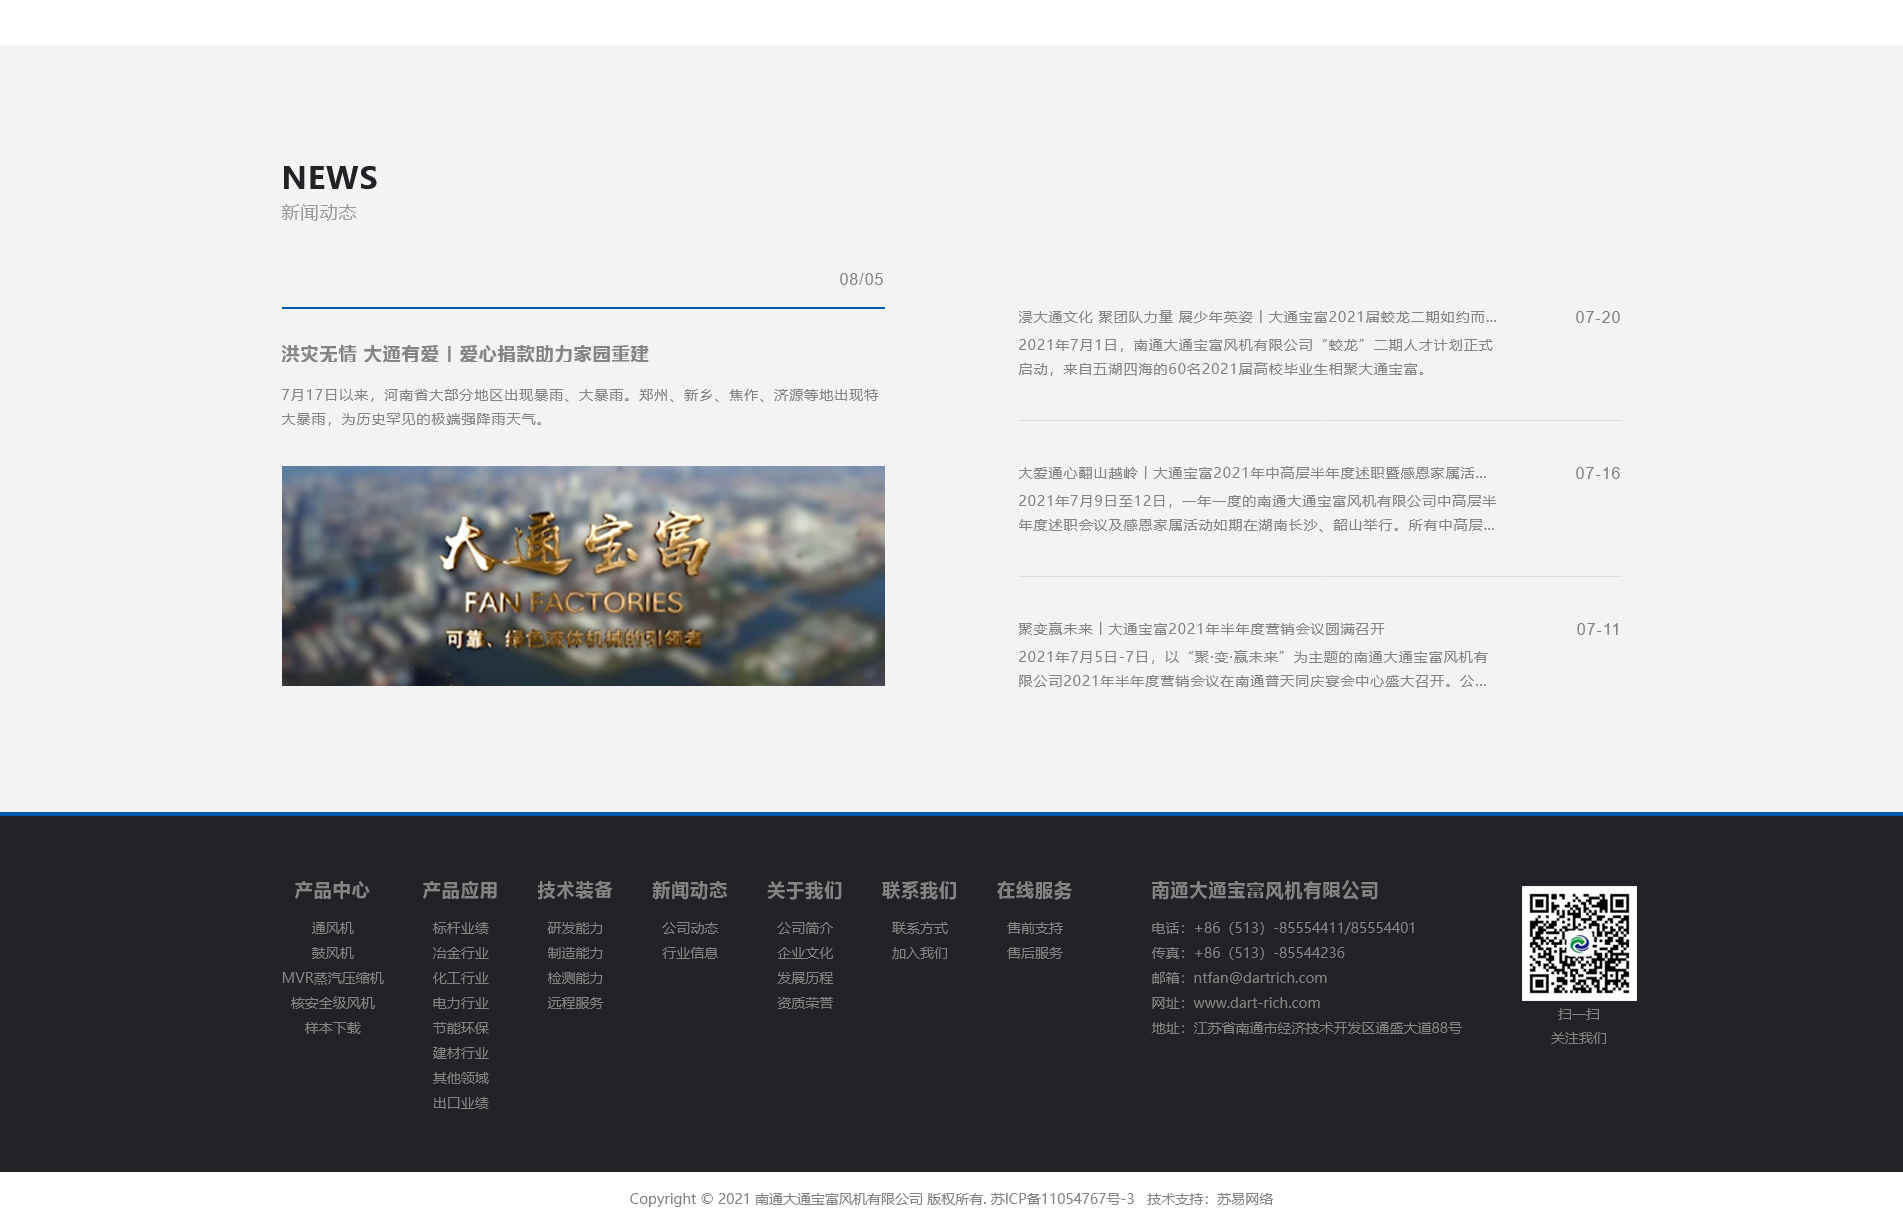Viewport: 1903px width, 1224px height.
Task: Click the 关于我们 footer heading
Action: pos(805,890)
